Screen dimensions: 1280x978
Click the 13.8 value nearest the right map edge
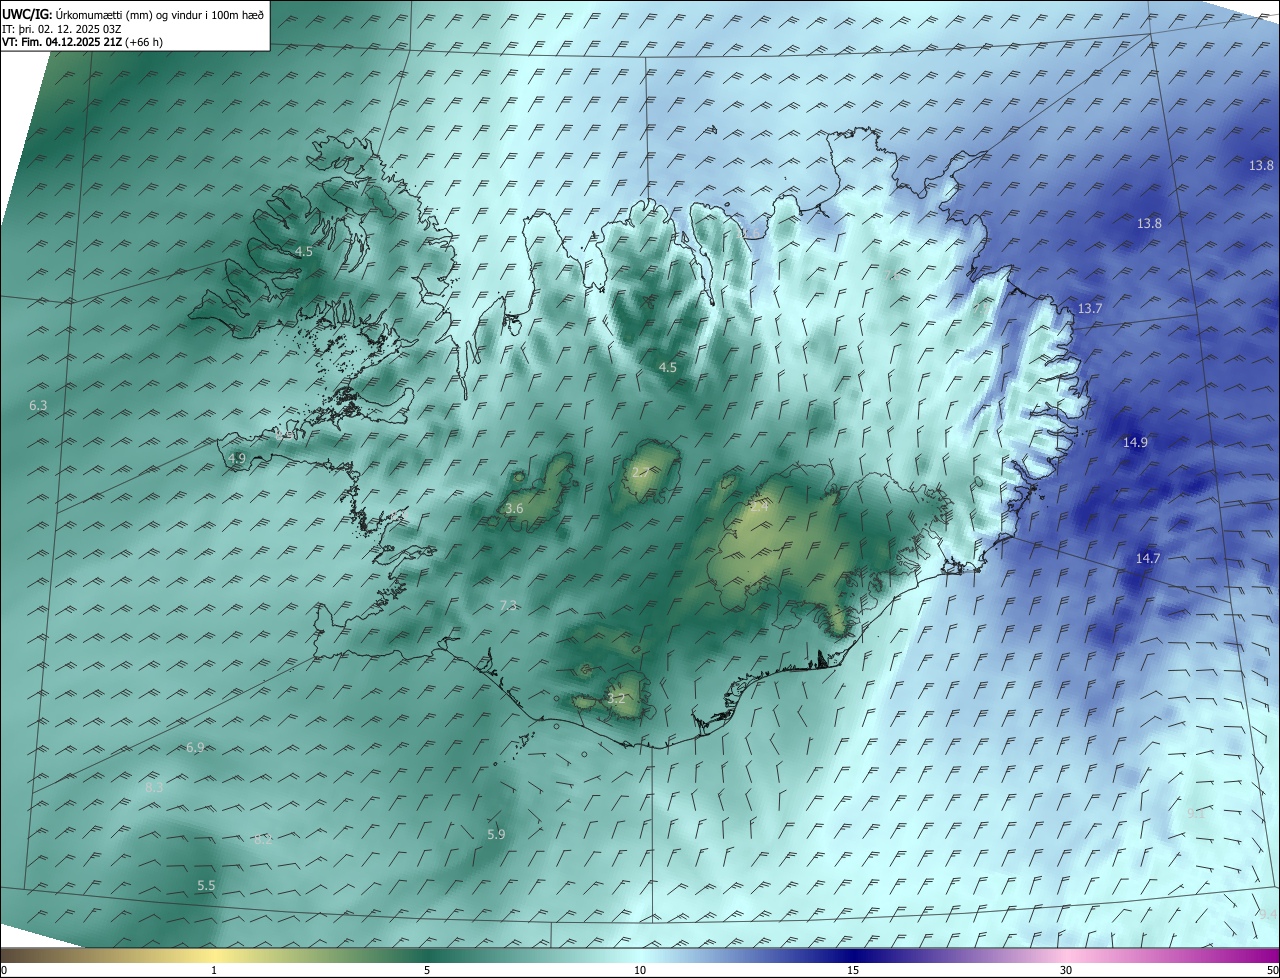click(1261, 166)
